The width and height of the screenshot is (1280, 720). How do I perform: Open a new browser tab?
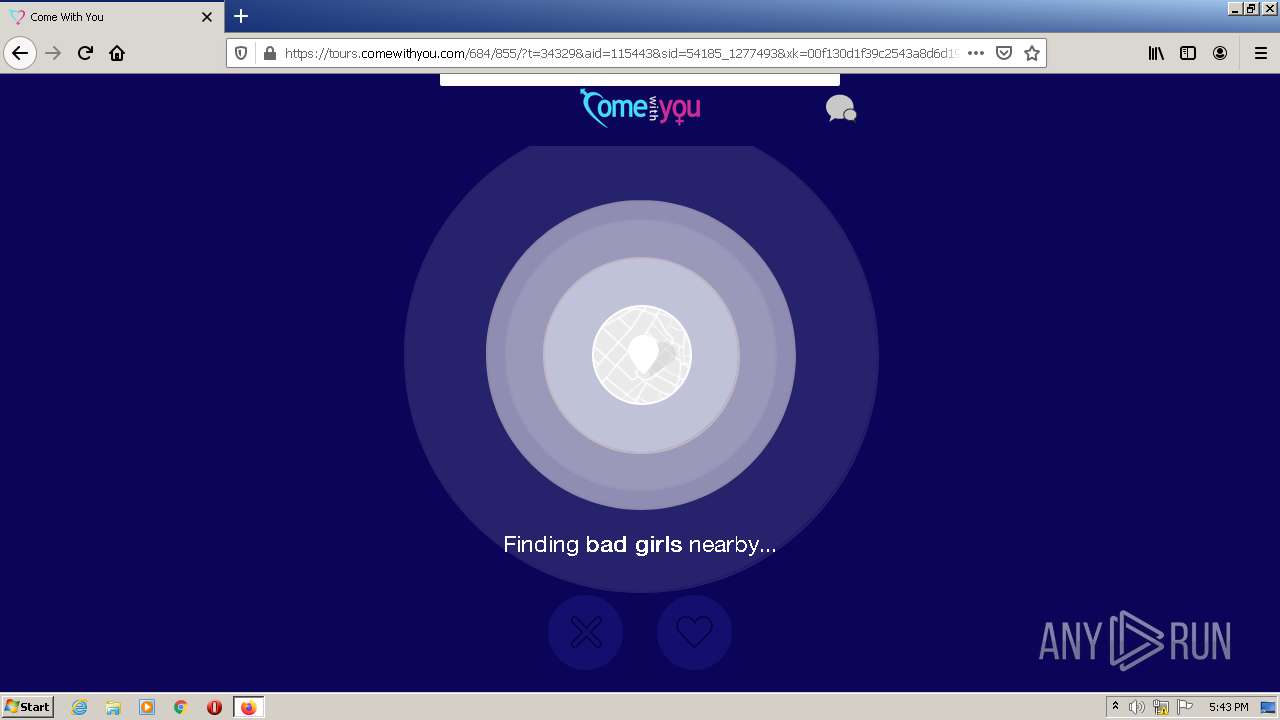[x=241, y=16]
